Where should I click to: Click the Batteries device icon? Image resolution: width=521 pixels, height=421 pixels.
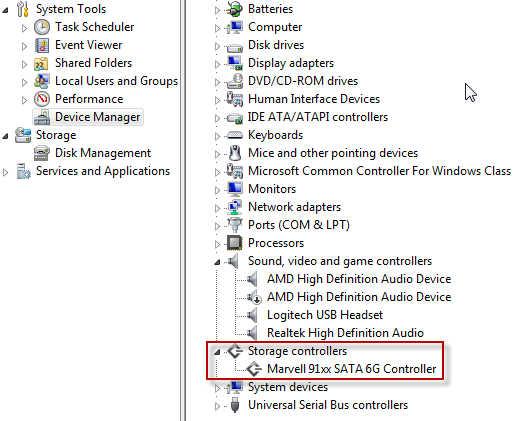tap(234, 9)
